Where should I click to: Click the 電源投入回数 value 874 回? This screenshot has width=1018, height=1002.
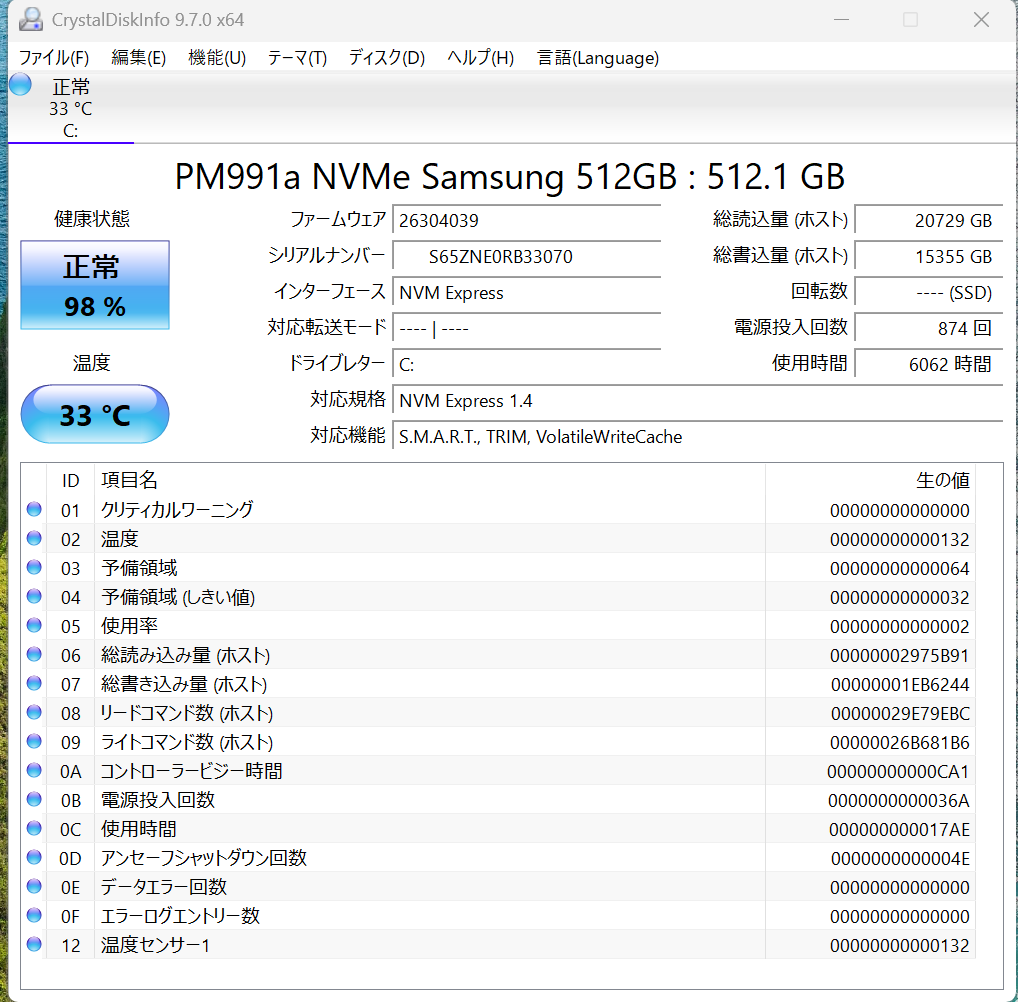929,329
